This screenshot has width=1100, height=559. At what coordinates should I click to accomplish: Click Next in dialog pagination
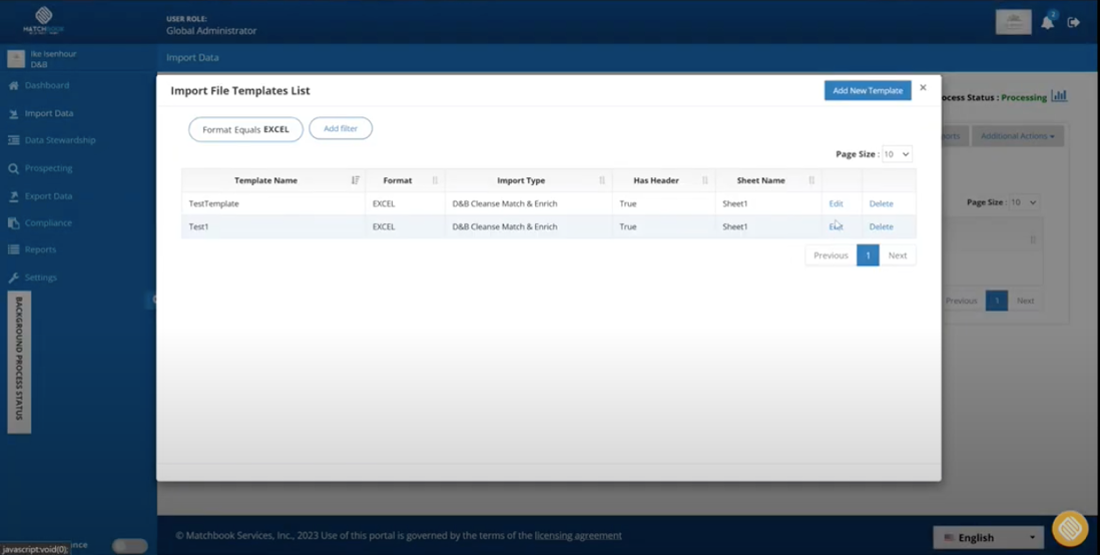(897, 255)
